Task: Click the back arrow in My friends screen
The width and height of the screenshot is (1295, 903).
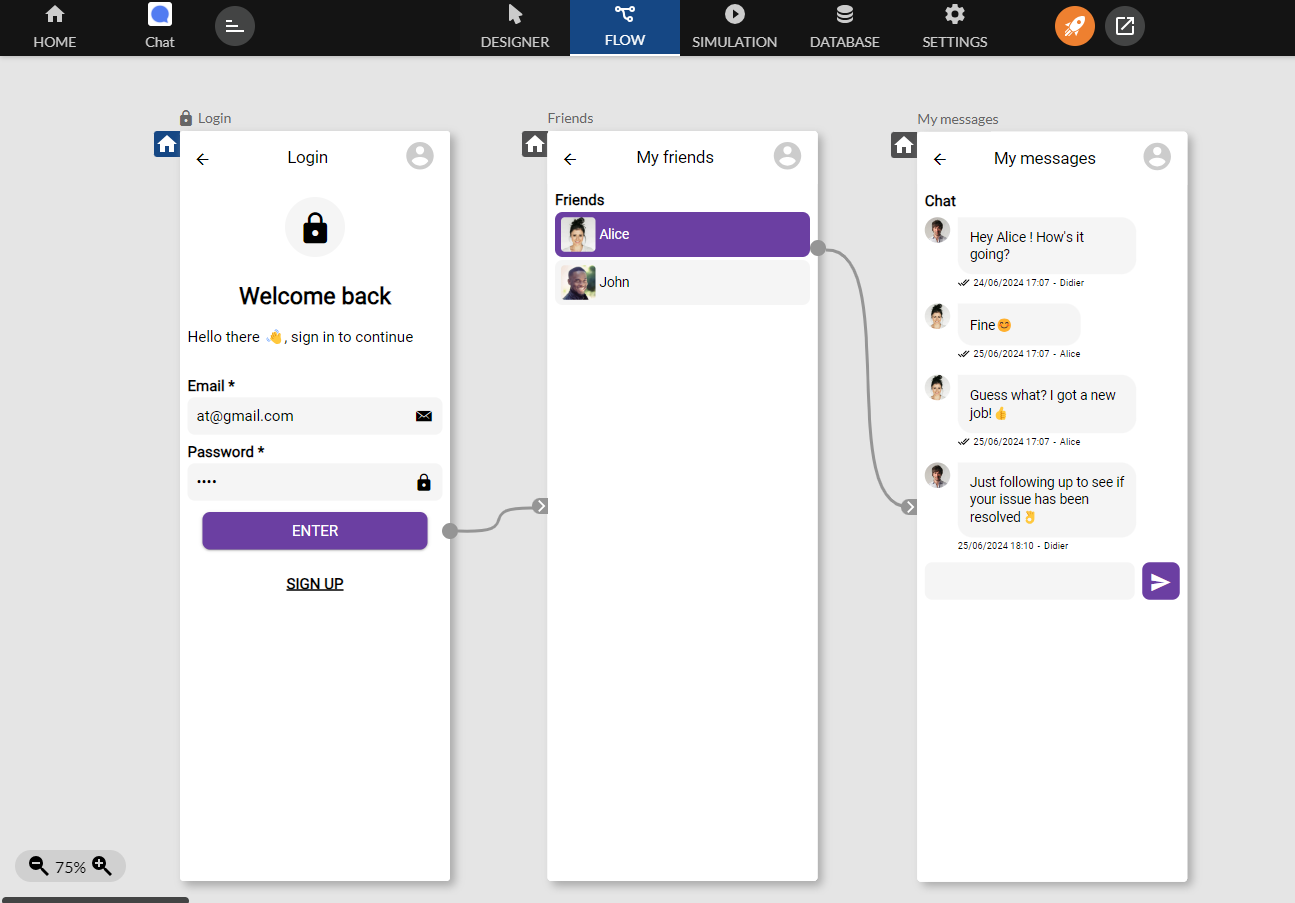Action: (570, 159)
